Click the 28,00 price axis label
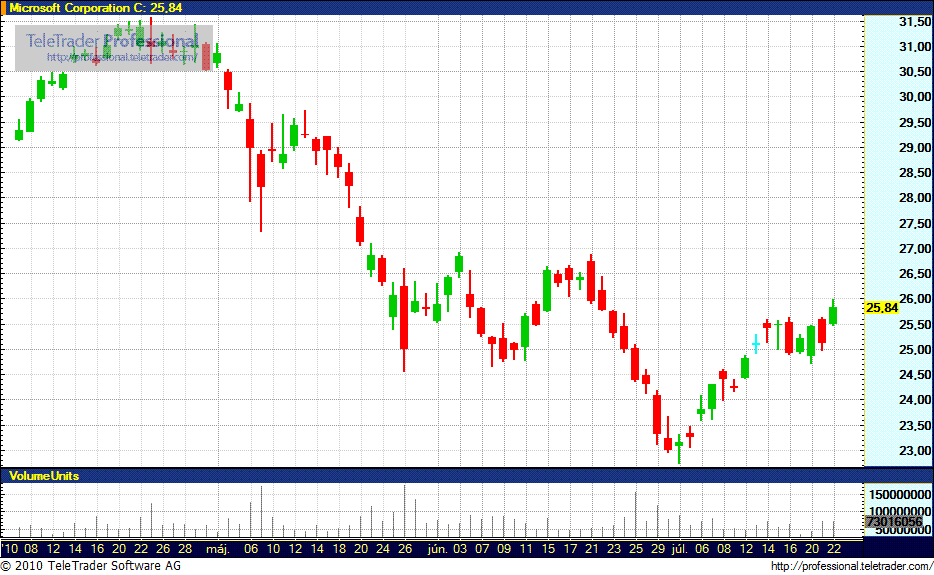 914,197
